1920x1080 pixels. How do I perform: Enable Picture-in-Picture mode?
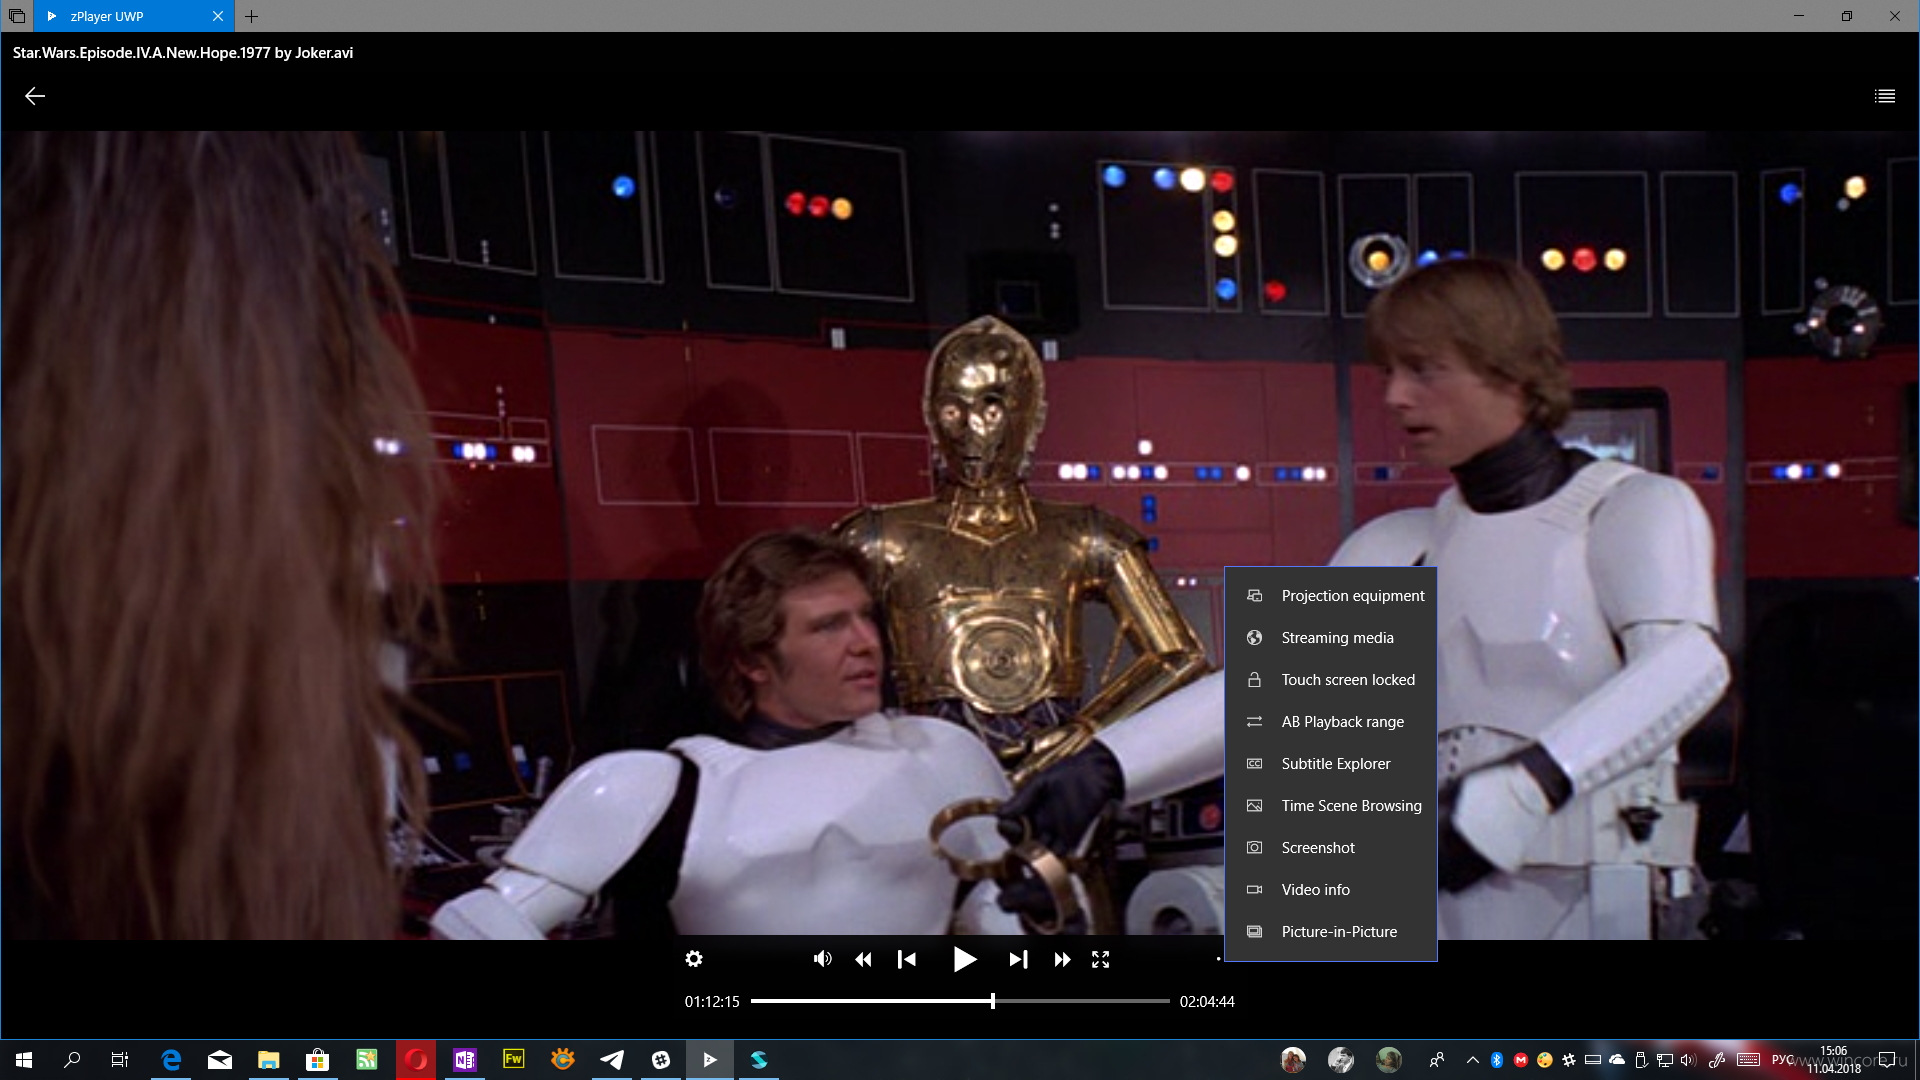pyautogui.click(x=1331, y=931)
